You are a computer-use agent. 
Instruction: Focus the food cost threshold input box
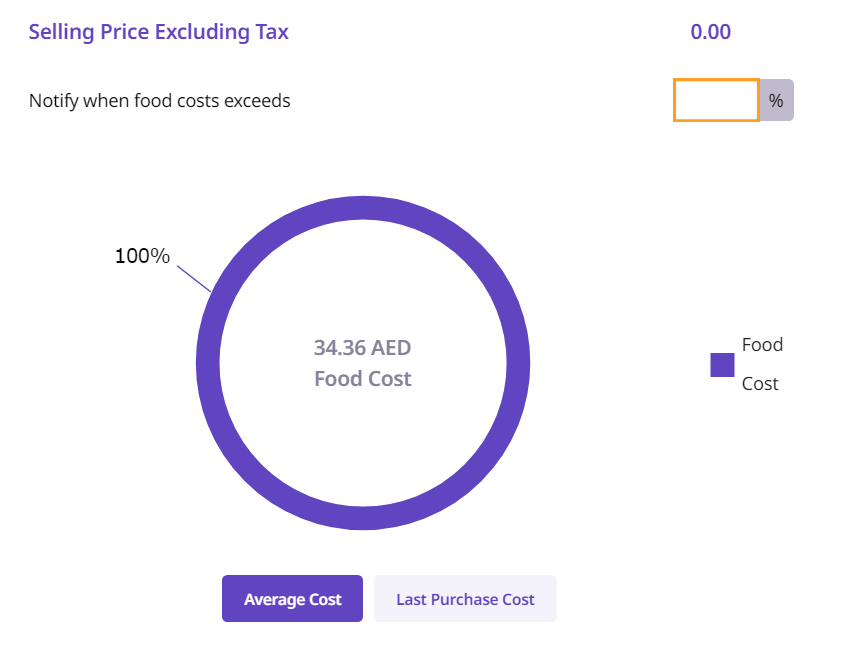pyautogui.click(x=716, y=101)
